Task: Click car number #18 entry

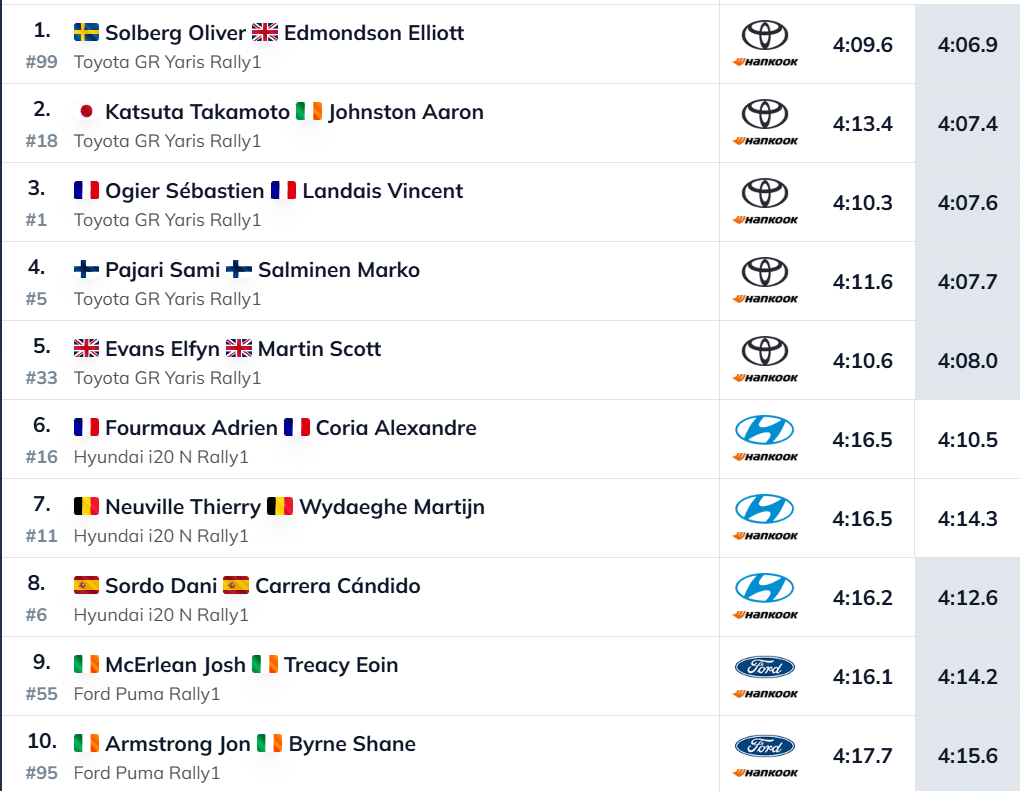Action: click(42, 140)
